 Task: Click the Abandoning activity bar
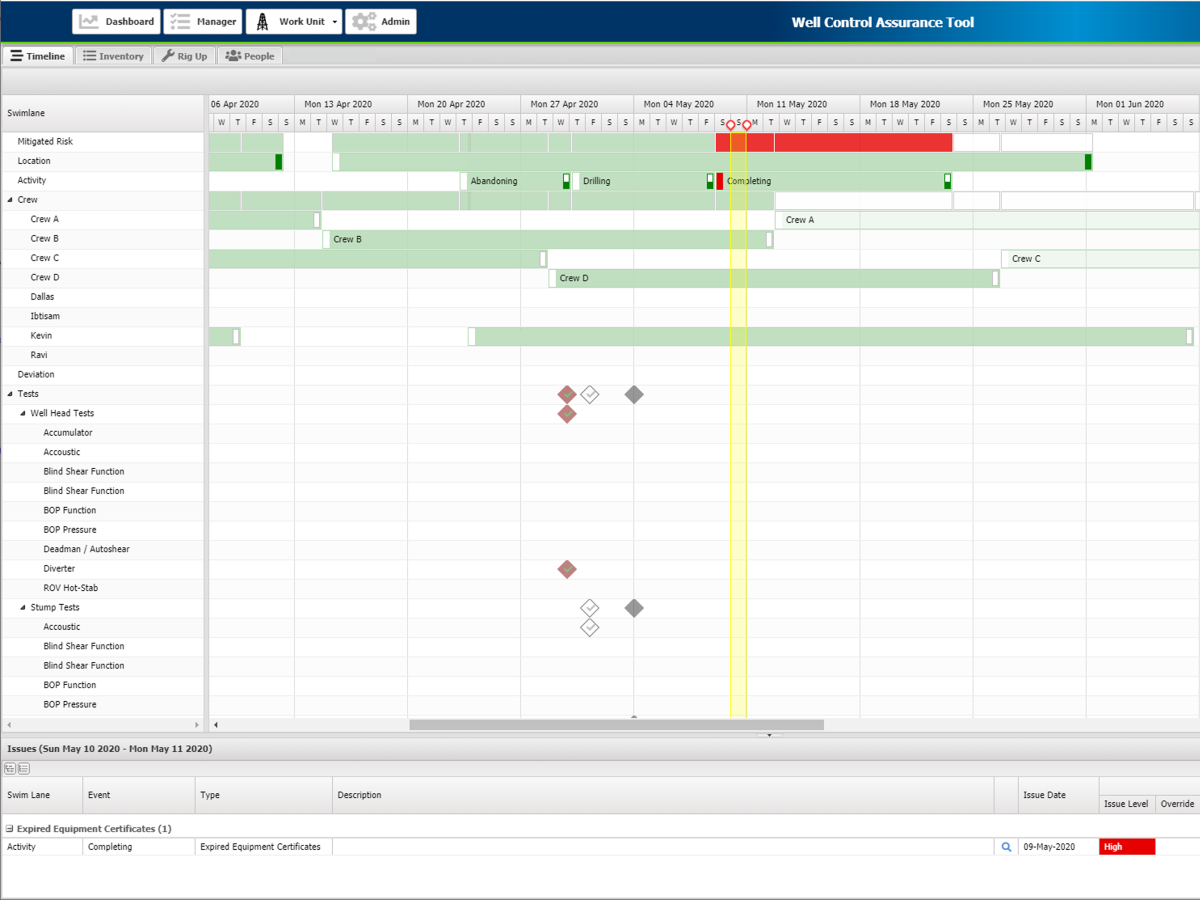coord(512,181)
